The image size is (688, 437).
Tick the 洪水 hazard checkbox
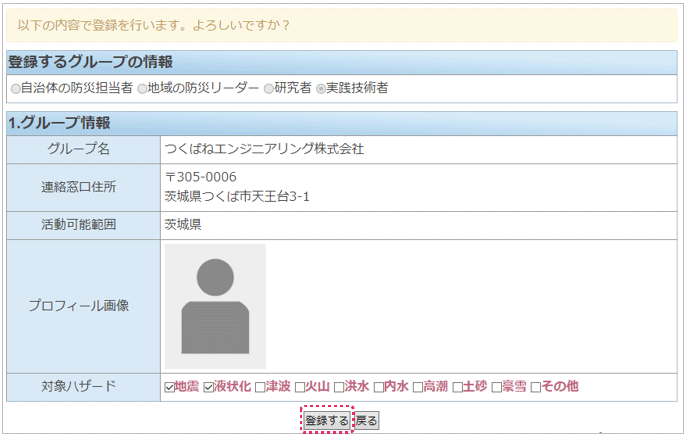(339, 387)
